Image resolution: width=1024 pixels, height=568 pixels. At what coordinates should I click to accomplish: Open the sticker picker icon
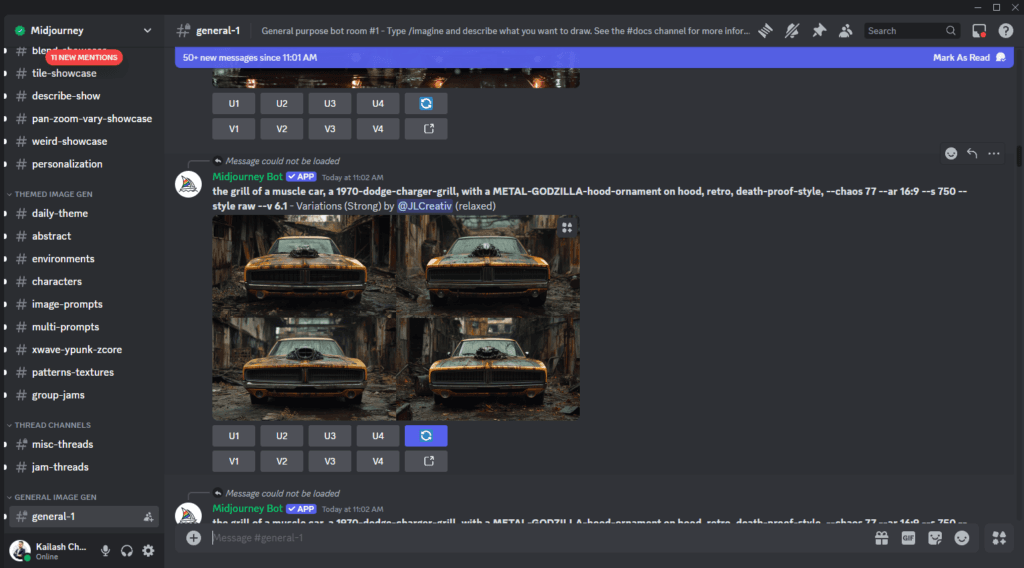(x=935, y=538)
